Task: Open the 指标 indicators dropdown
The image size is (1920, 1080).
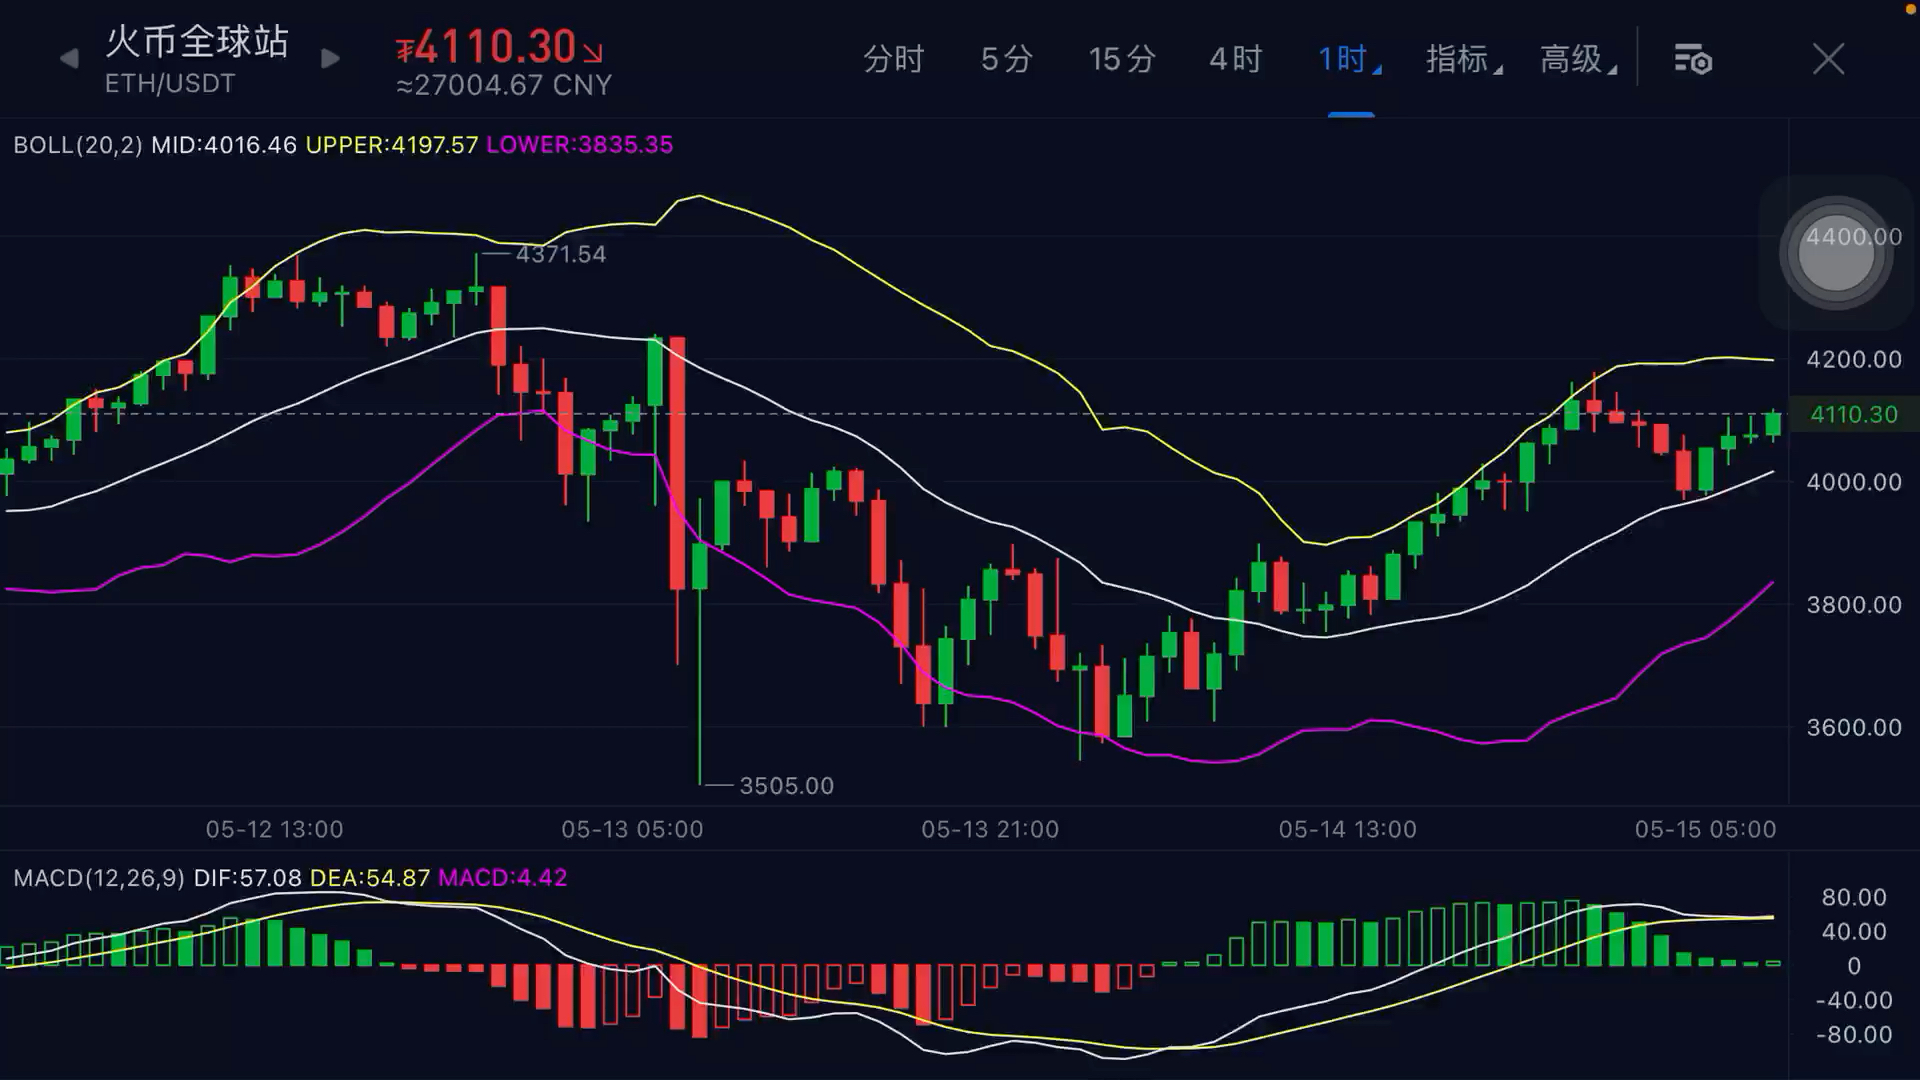Action: click(x=1464, y=59)
